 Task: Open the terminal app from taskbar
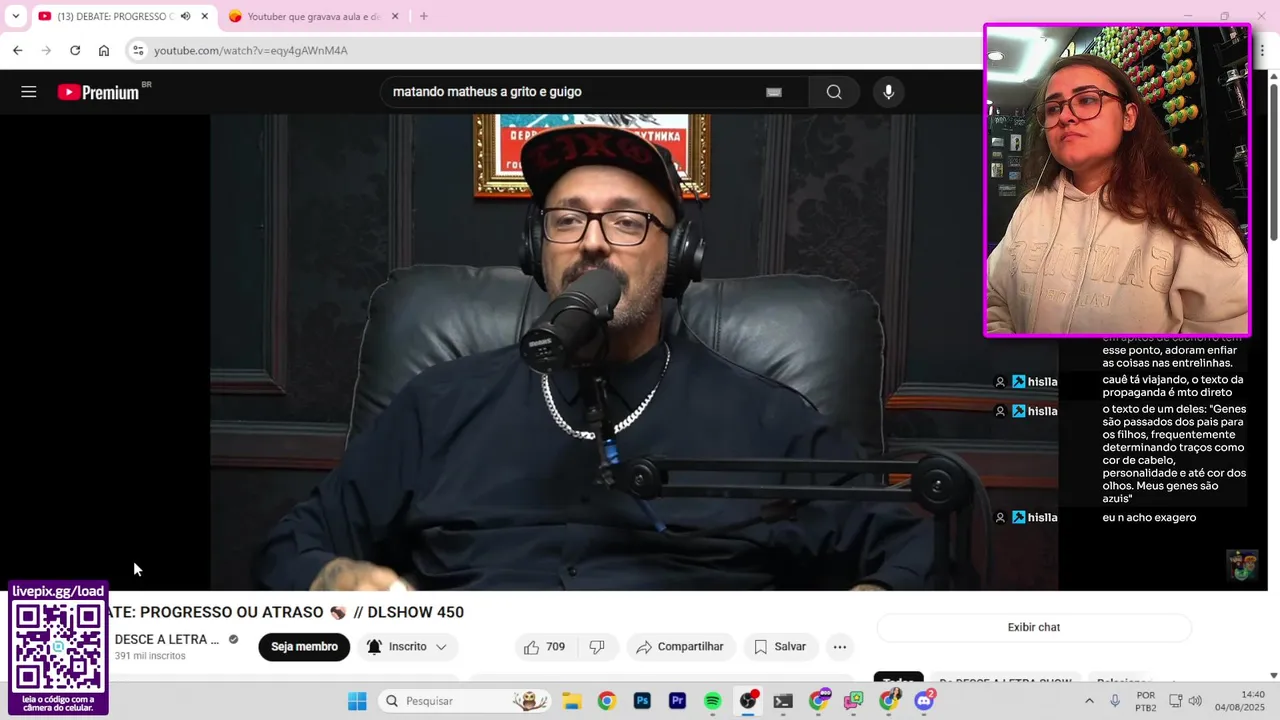783,701
